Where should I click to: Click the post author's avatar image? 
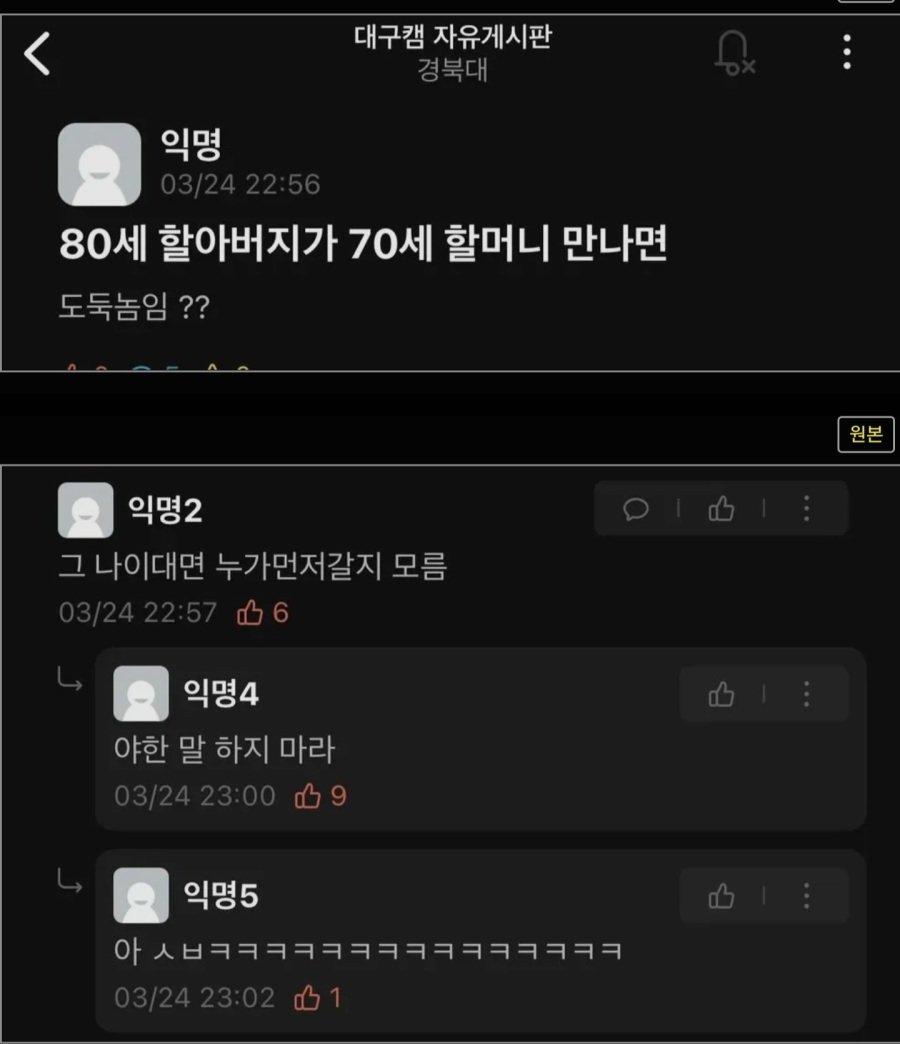tap(99, 164)
